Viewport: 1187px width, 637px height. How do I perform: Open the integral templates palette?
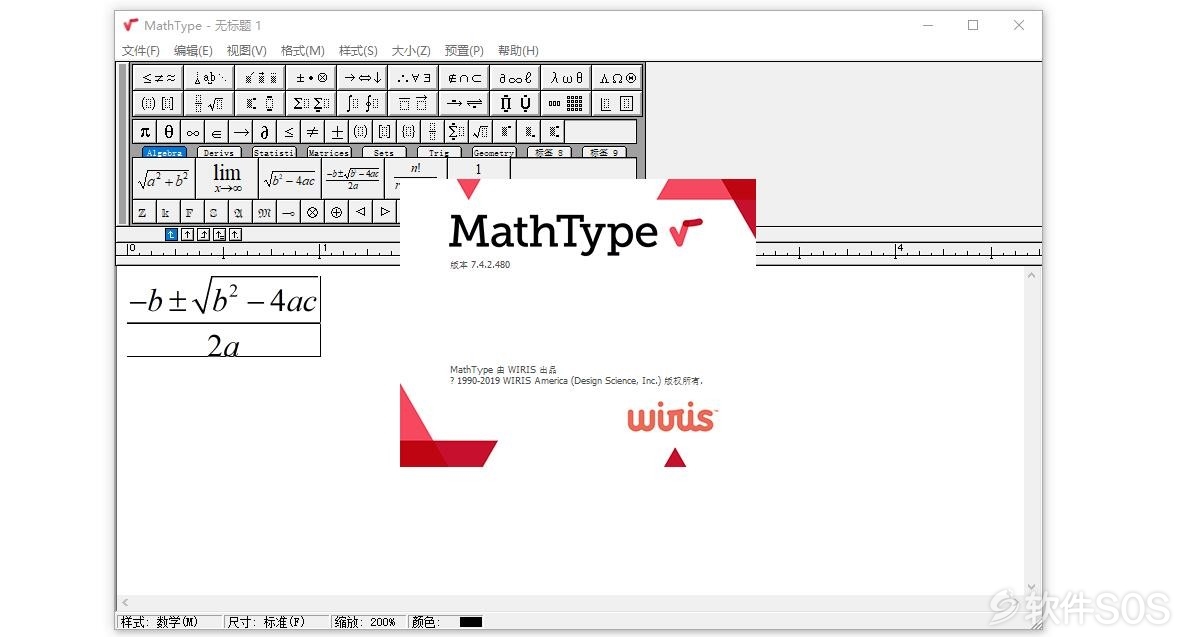[363, 103]
